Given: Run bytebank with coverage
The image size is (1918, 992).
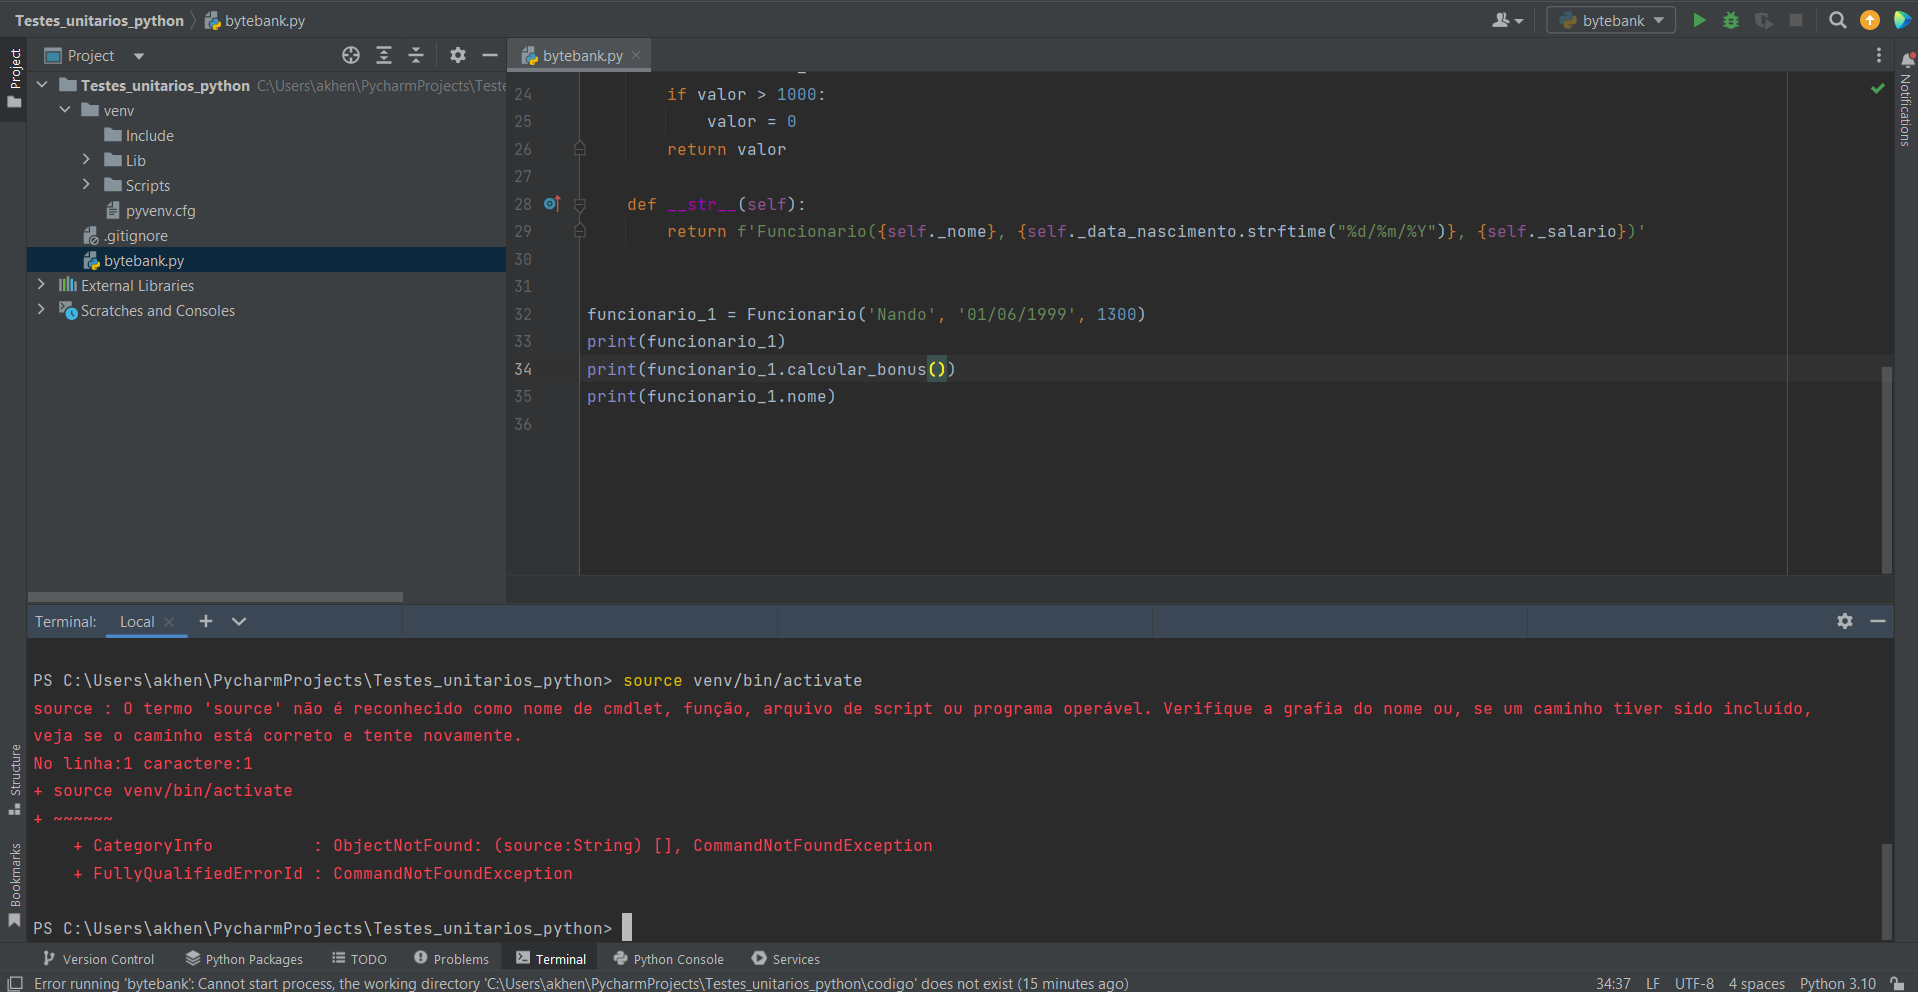Looking at the screenshot, I should tap(1764, 20).
